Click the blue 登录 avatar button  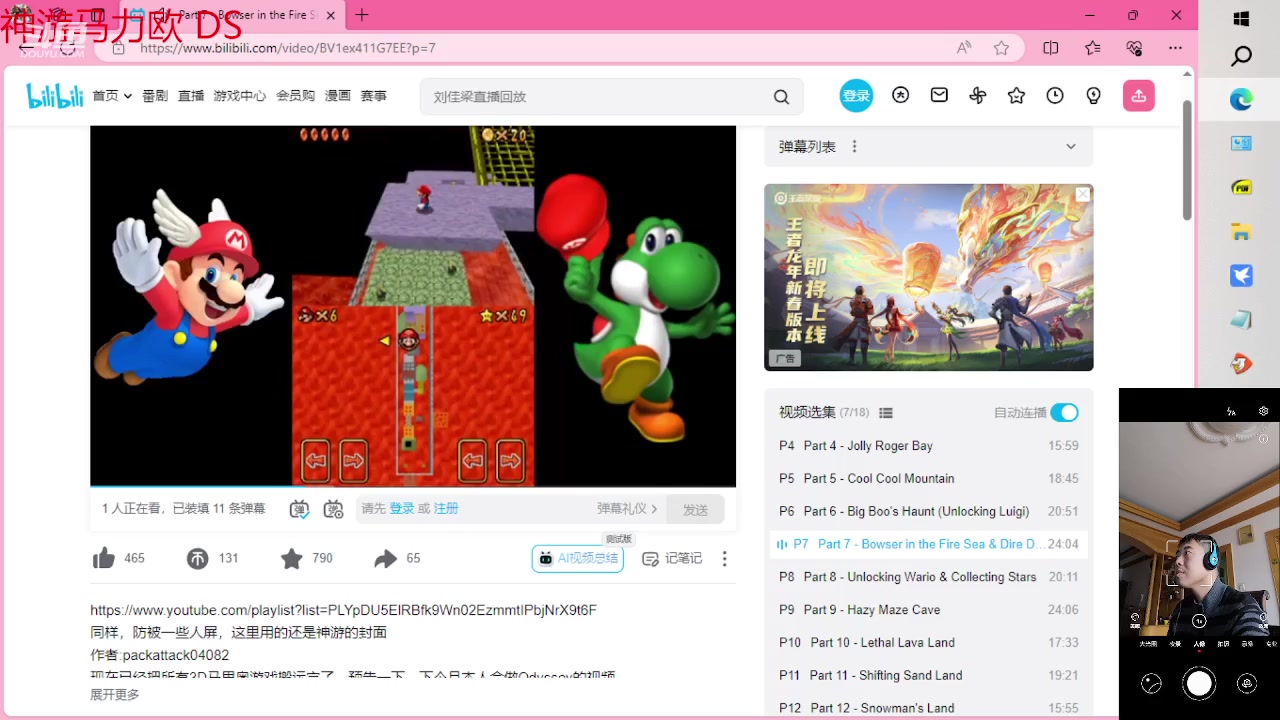point(856,96)
